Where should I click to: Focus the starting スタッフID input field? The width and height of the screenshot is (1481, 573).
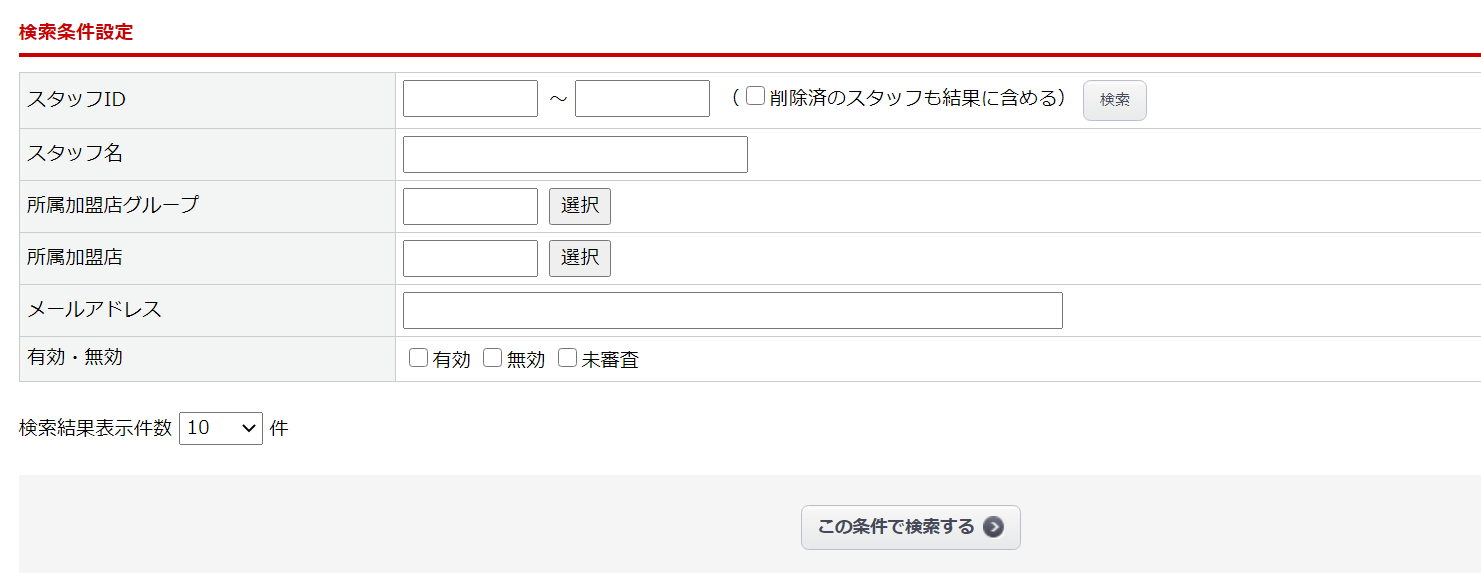470,99
